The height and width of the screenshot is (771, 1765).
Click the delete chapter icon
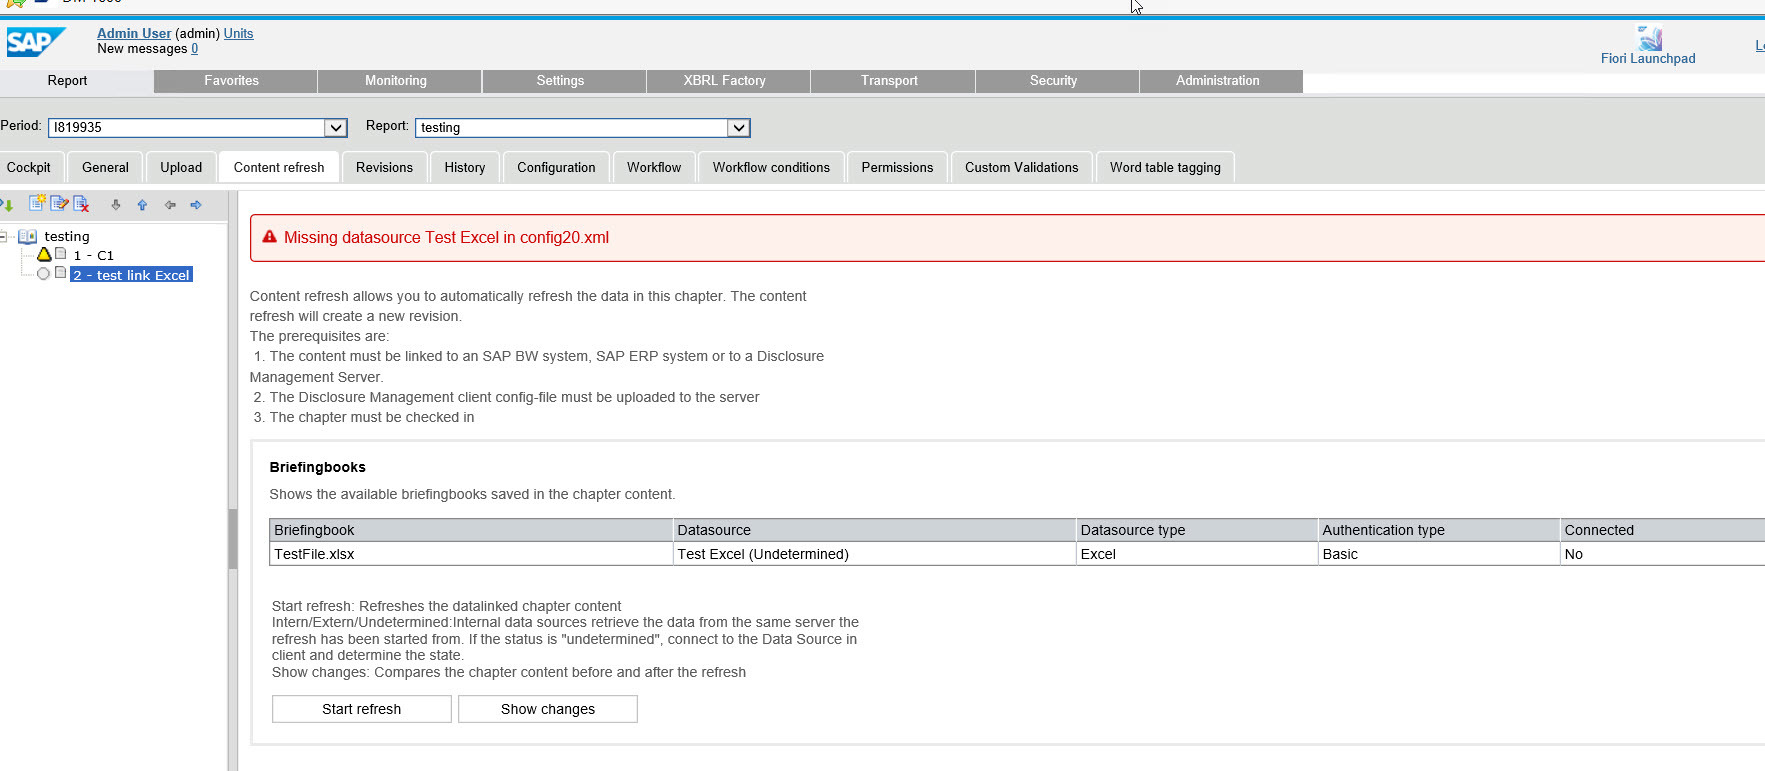[81, 204]
